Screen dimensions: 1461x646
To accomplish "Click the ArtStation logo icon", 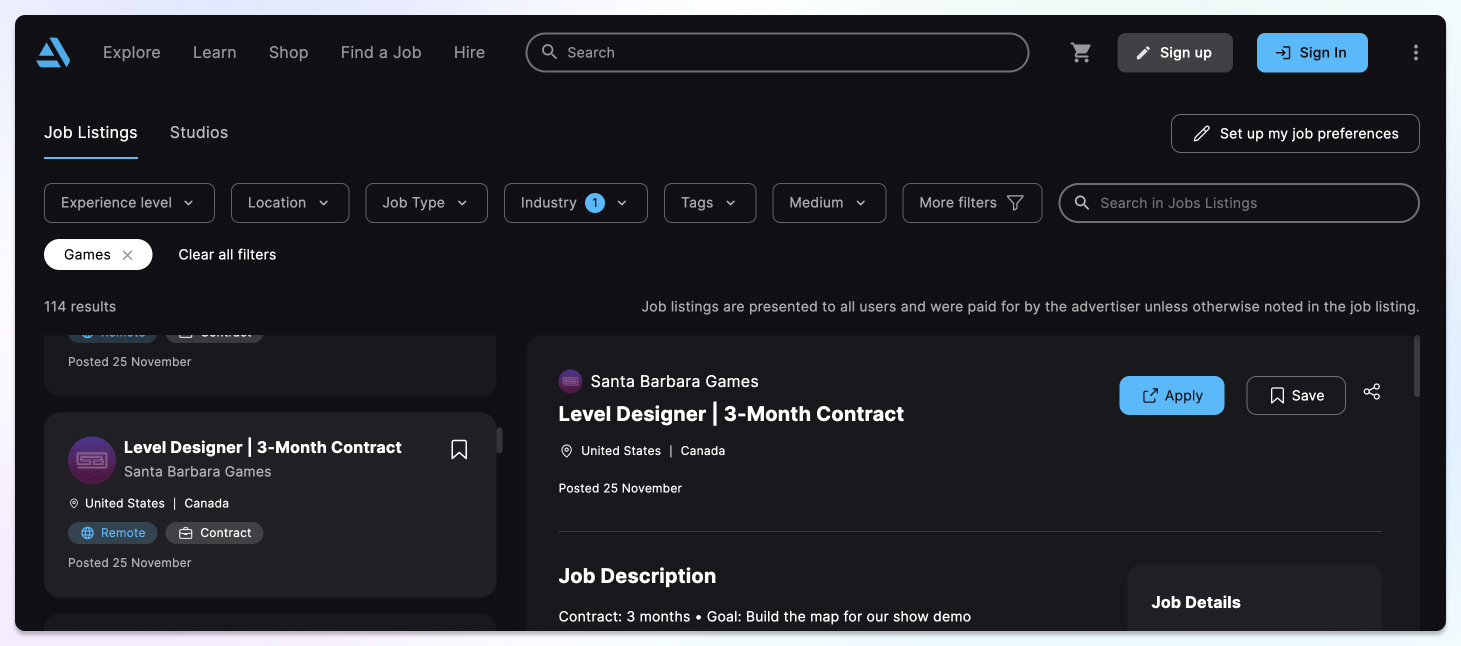I will tap(53, 53).
